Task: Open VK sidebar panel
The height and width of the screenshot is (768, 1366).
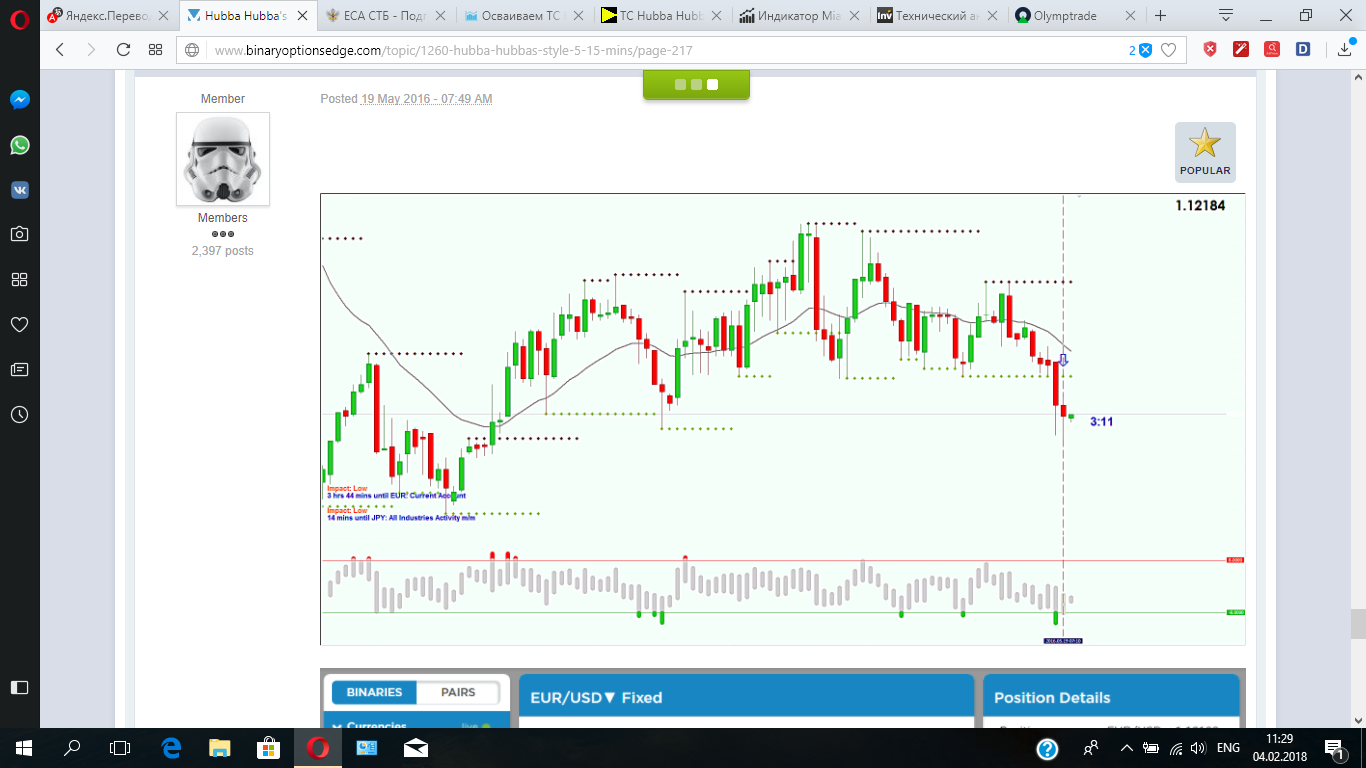Action: 20,190
